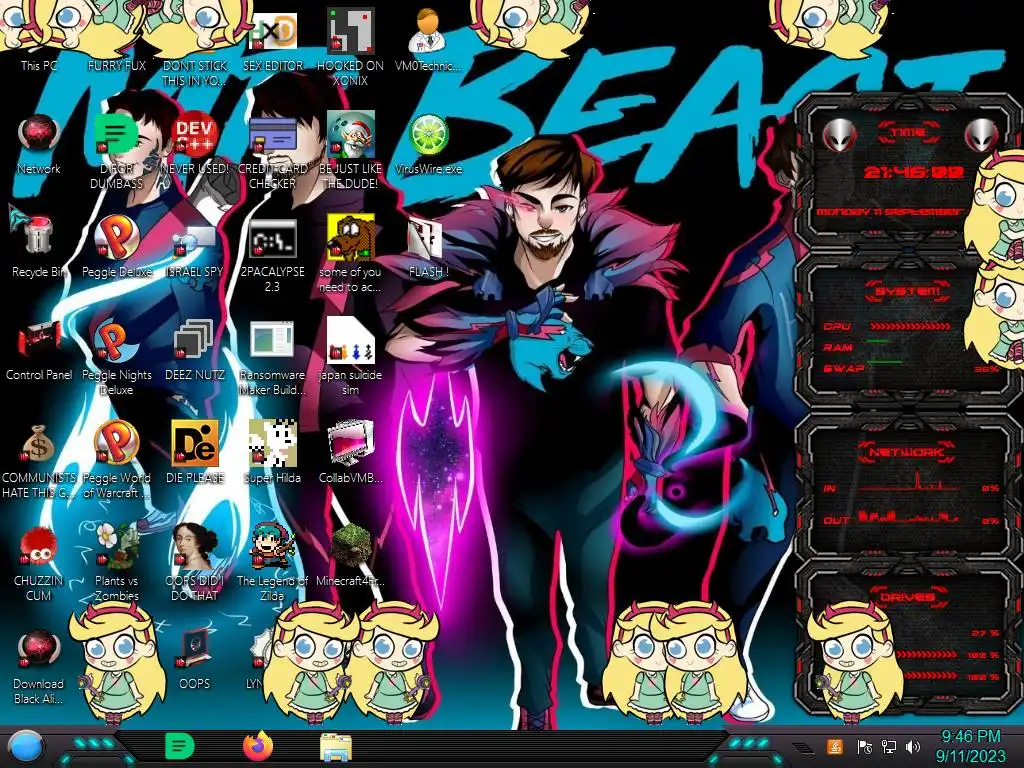The image size is (1024, 768).
Task: Click the DRIVES header in widget
Action: [906, 597]
